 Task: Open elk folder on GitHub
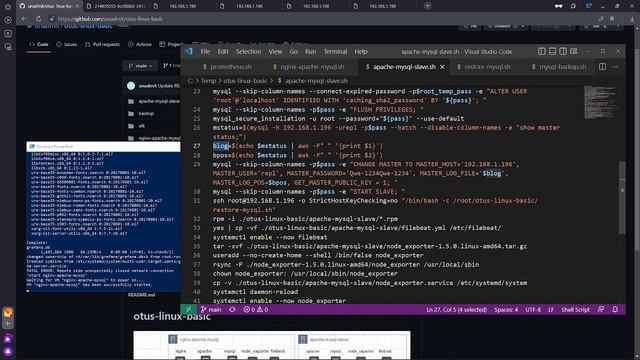pyautogui.click(x=141, y=126)
